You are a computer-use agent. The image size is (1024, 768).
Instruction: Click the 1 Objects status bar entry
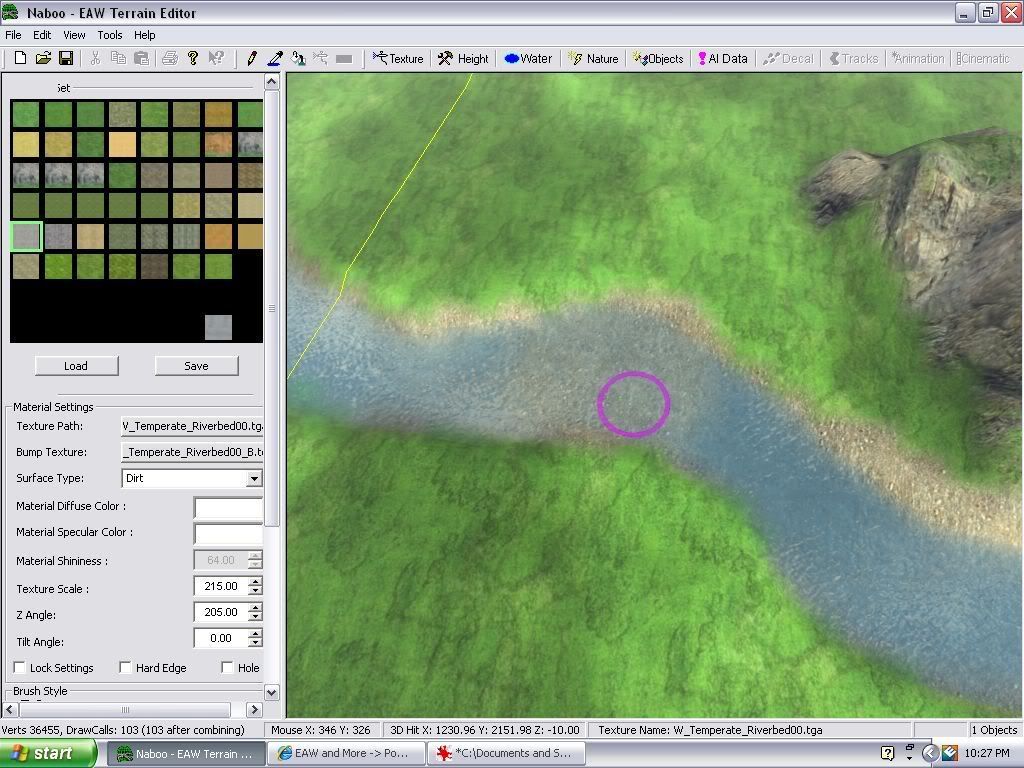click(994, 730)
